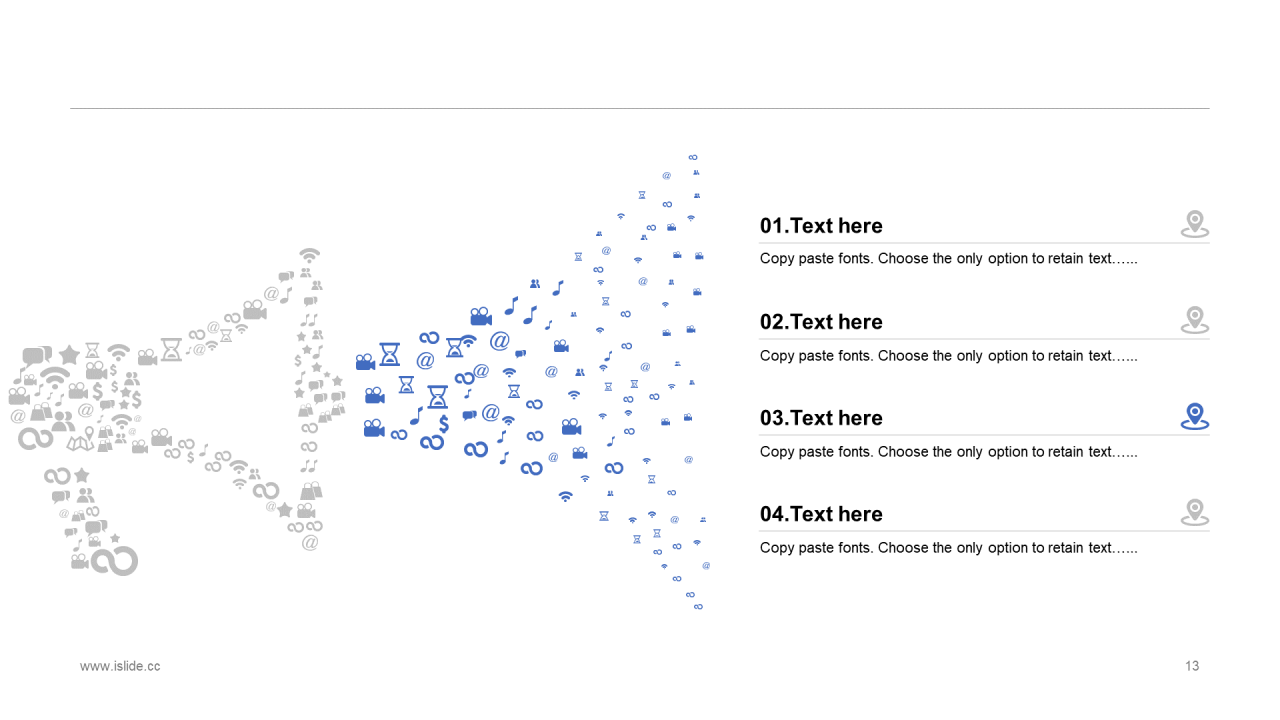Image resolution: width=1280 pixels, height=720 pixels.
Task: Click the location pin icon beside 02.Text here
Action: click(1194, 320)
